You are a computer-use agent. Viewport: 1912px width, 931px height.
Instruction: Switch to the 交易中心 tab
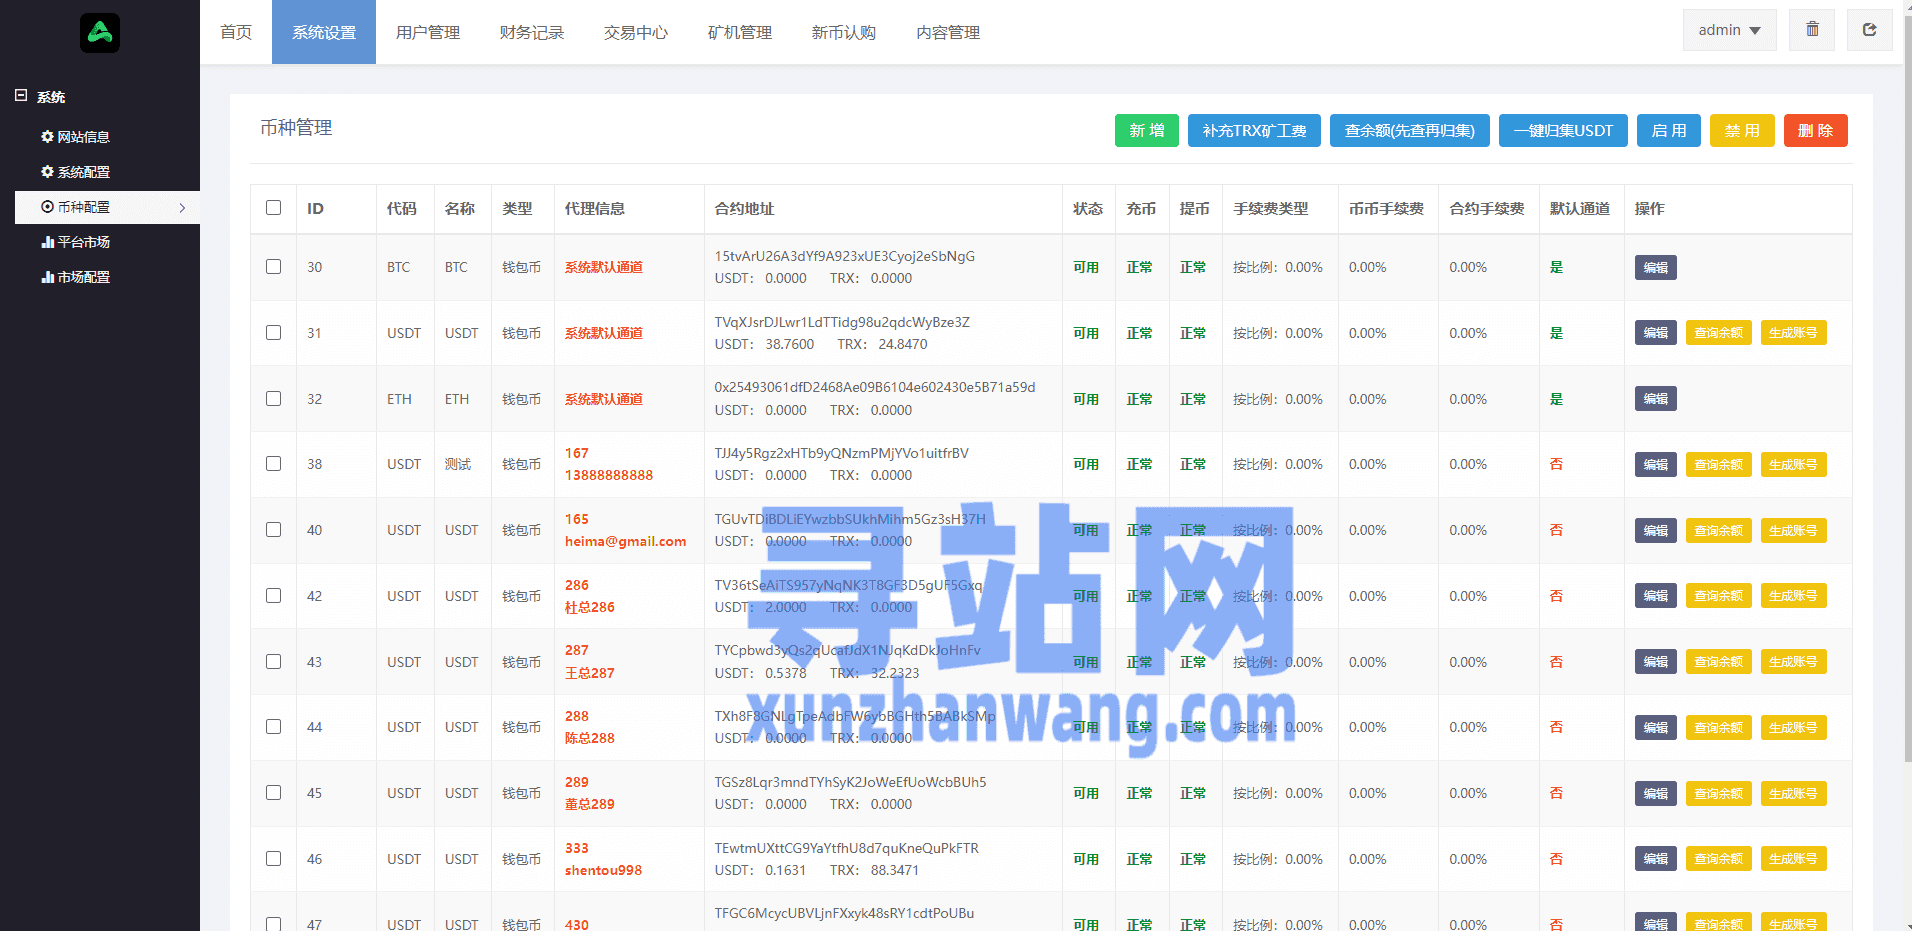coord(636,32)
